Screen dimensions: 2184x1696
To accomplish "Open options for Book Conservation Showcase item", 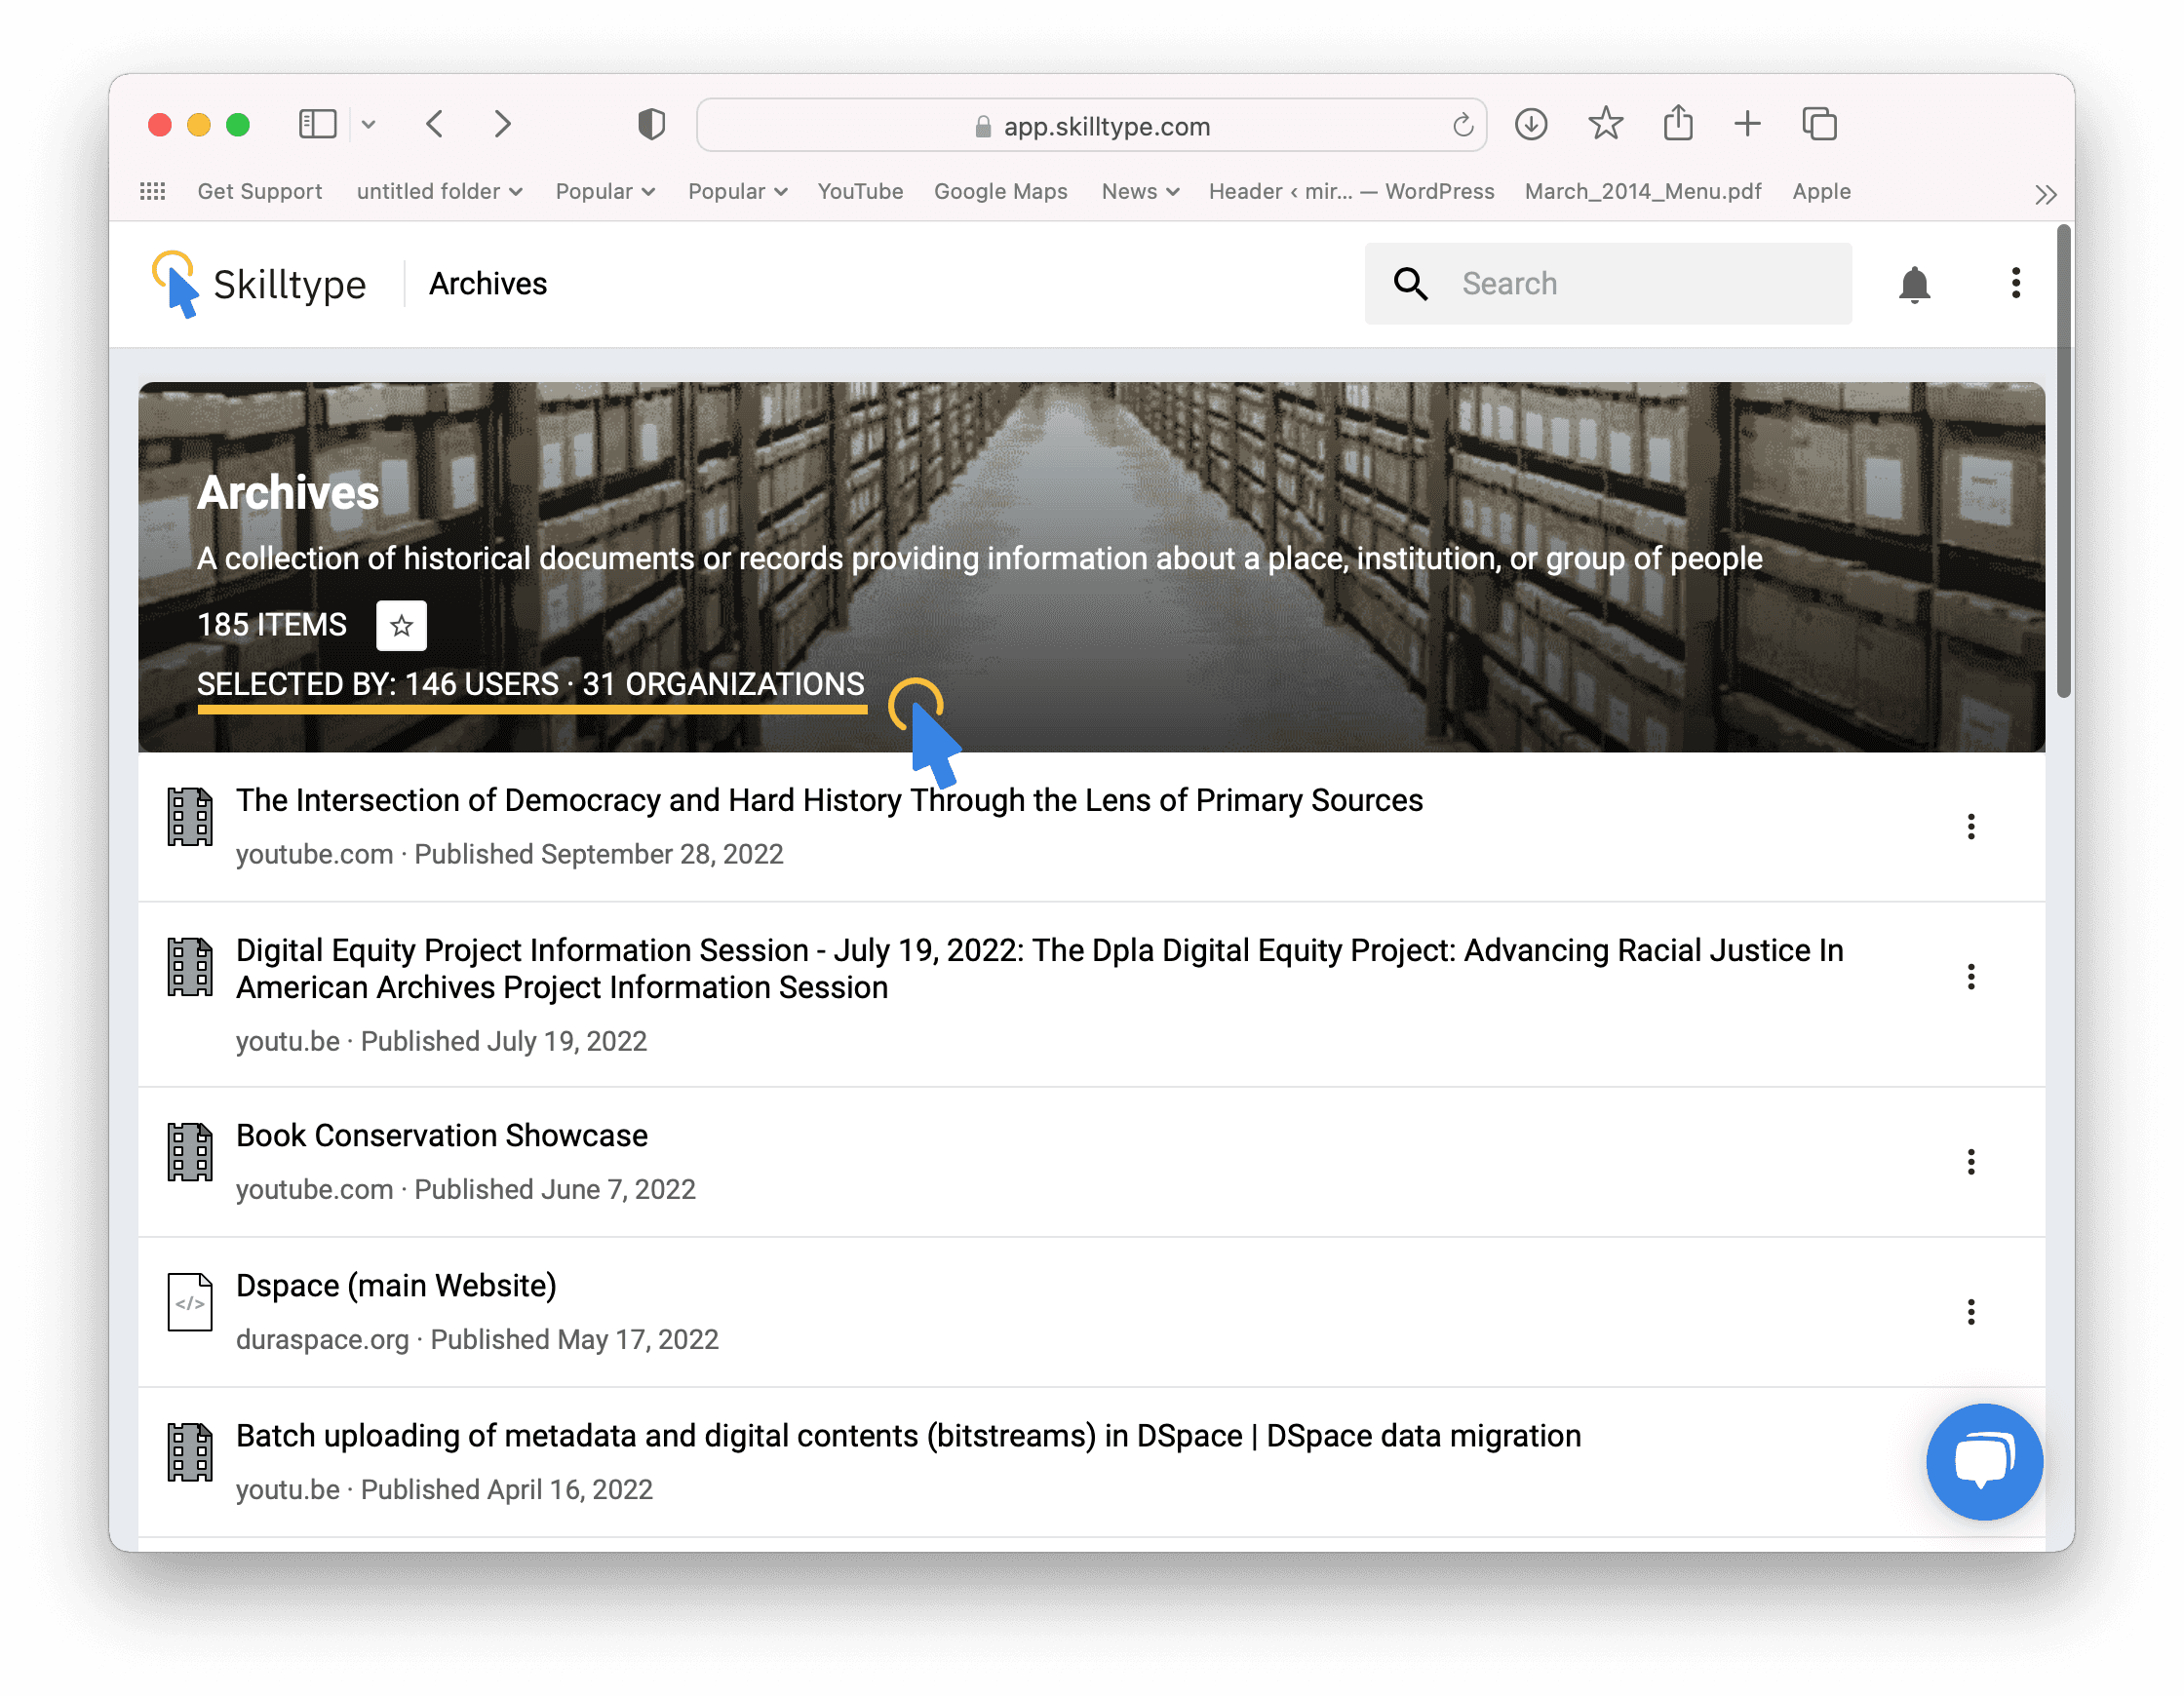I will coord(1970,1162).
